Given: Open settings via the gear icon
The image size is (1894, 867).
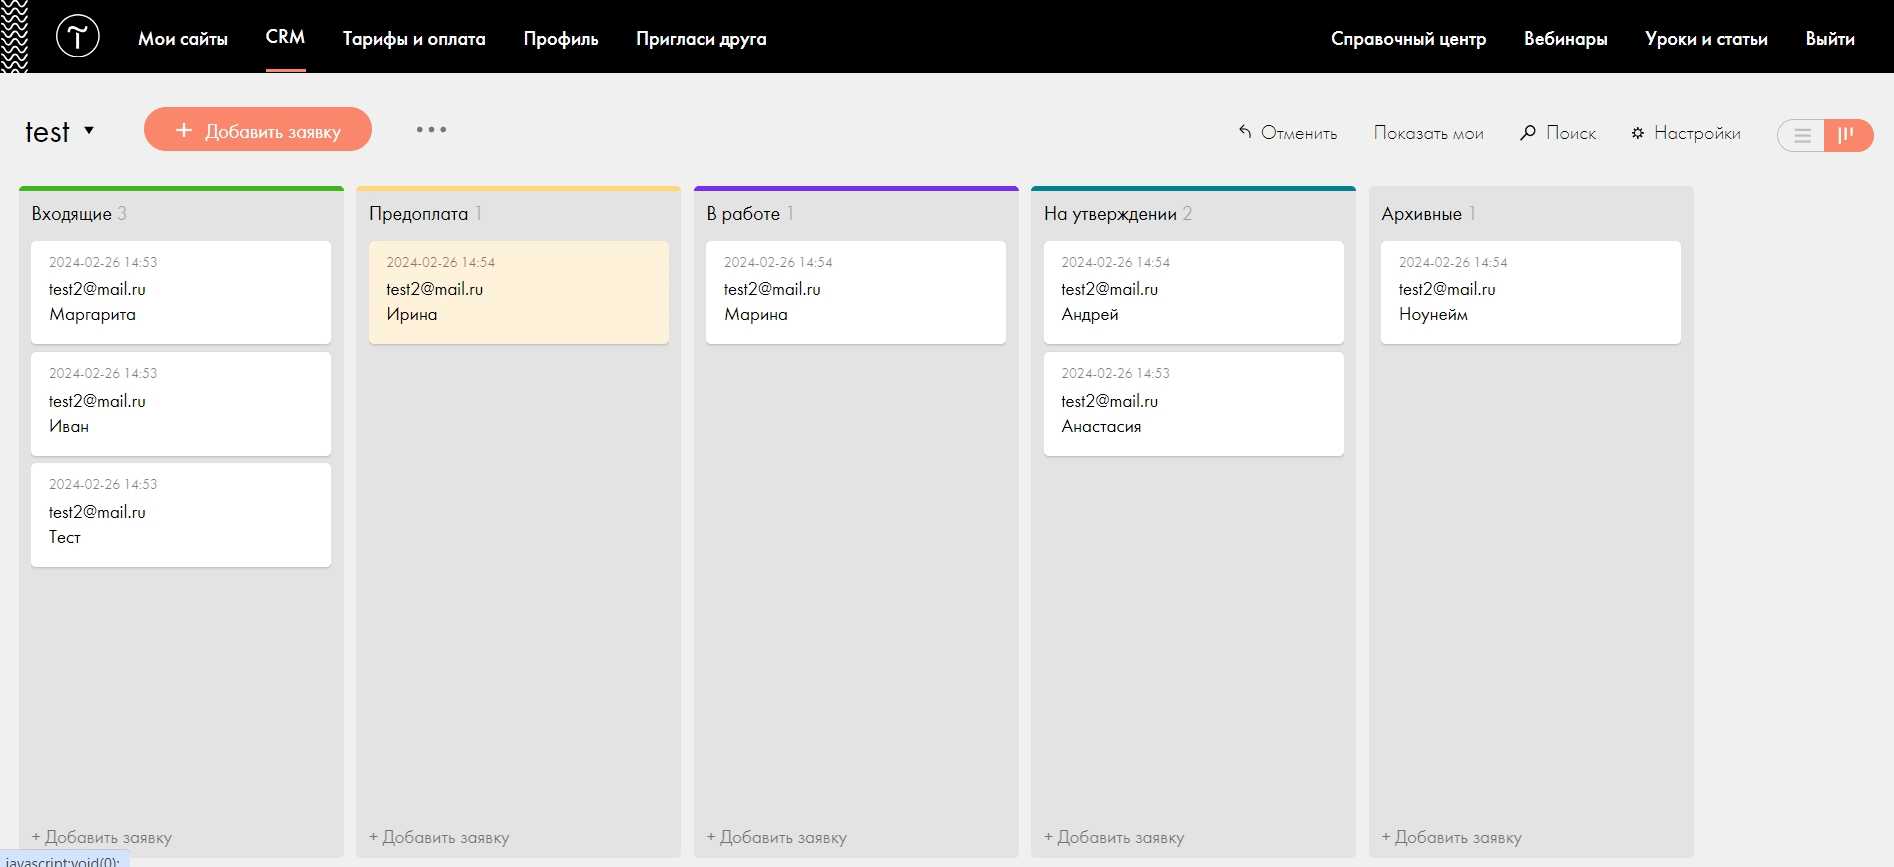Looking at the screenshot, I should pos(1638,133).
